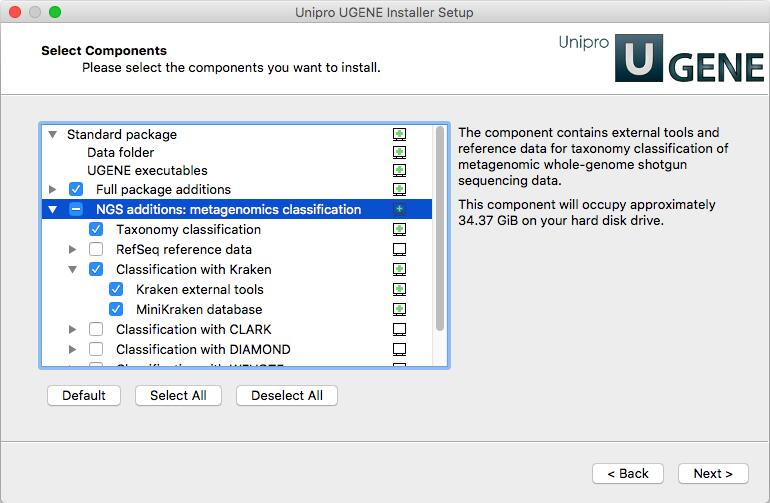The height and width of the screenshot is (503, 770).
Task: Click the component list vertical scrollbar
Action: point(440,228)
